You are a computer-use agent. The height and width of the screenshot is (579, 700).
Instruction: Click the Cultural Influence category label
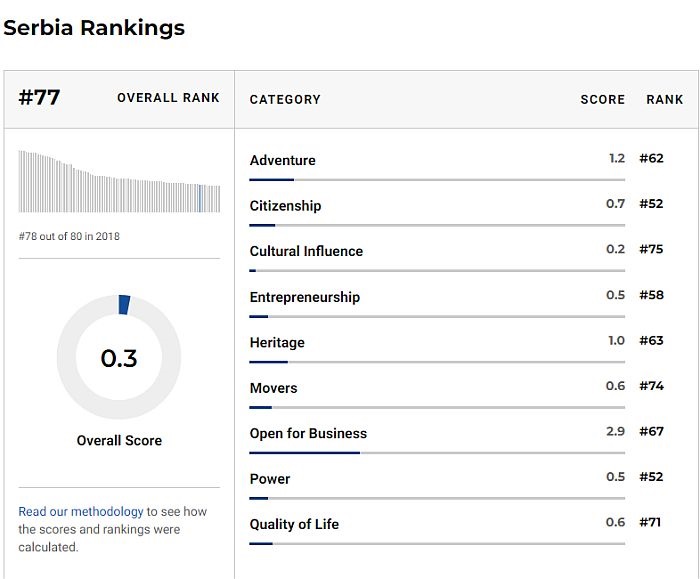pyautogui.click(x=306, y=251)
